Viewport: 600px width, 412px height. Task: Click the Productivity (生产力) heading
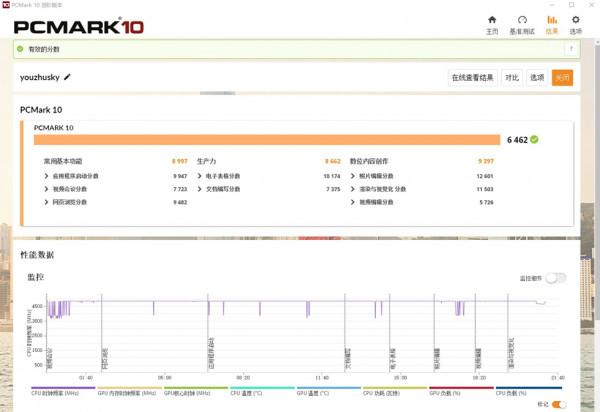pos(207,161)
